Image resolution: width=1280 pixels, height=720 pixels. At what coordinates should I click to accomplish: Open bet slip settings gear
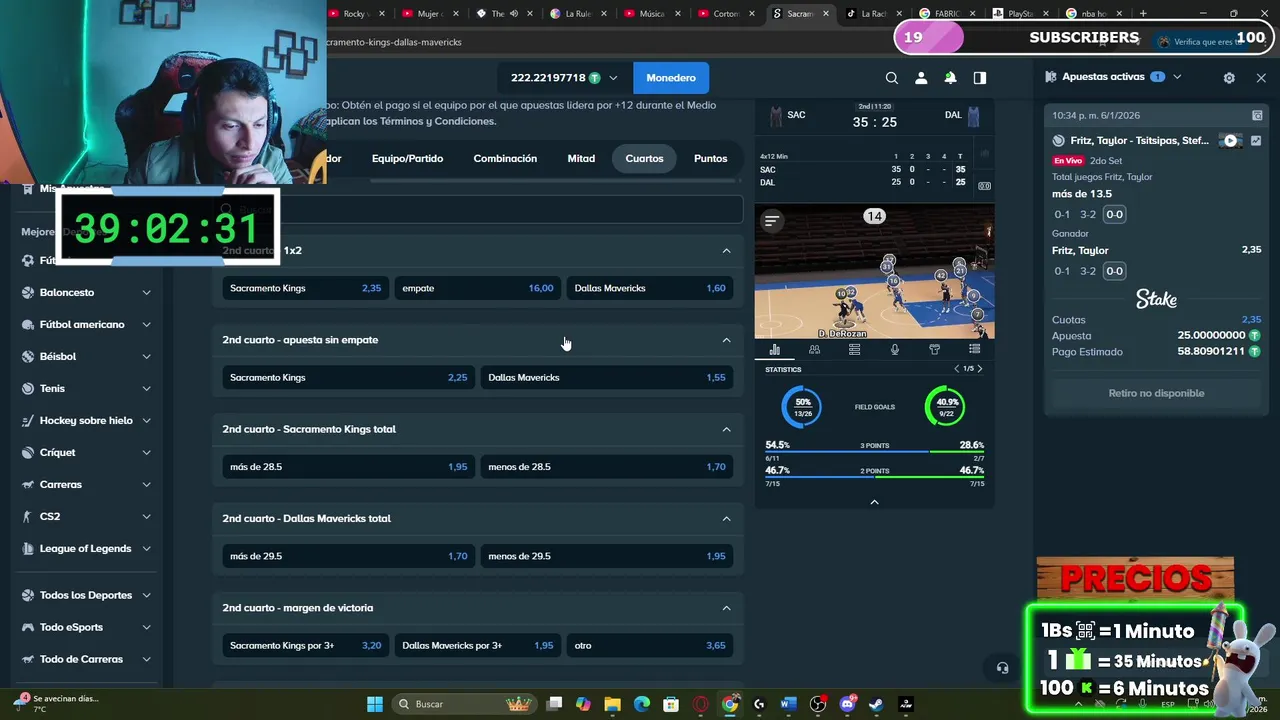1229,77
